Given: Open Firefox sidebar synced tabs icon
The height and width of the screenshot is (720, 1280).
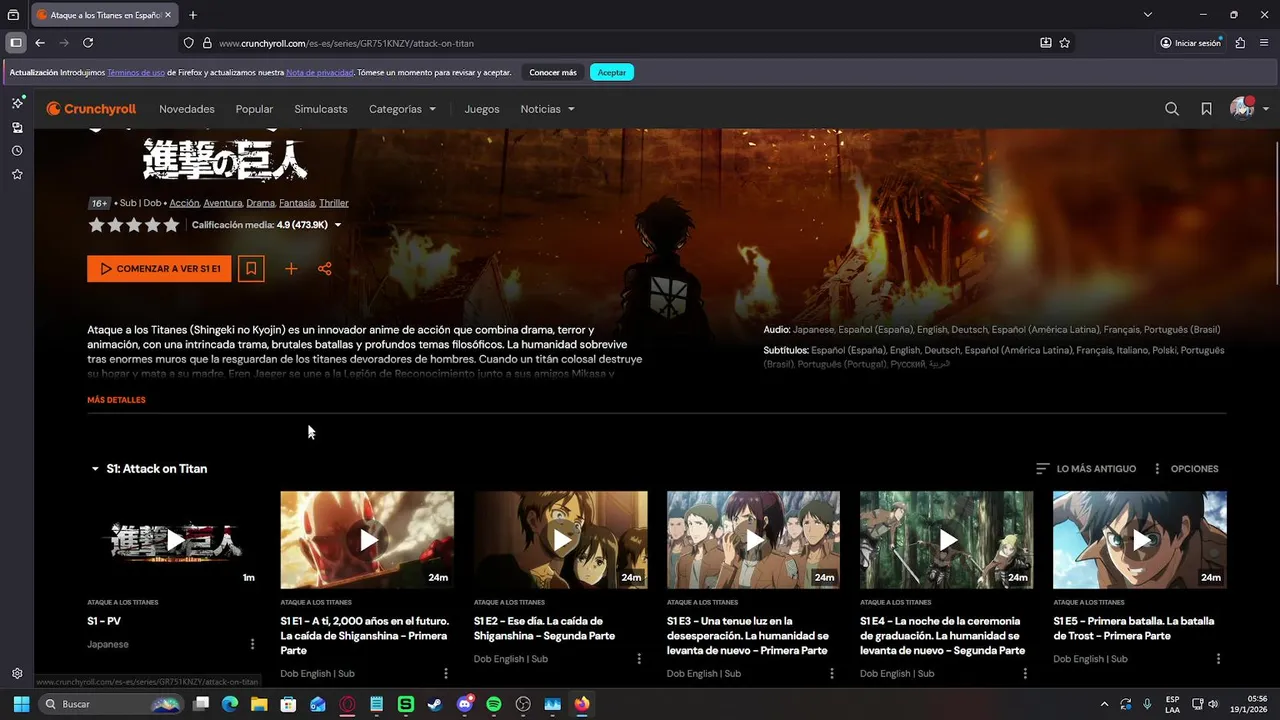Looking at the screenshot, I should point(17,128).
